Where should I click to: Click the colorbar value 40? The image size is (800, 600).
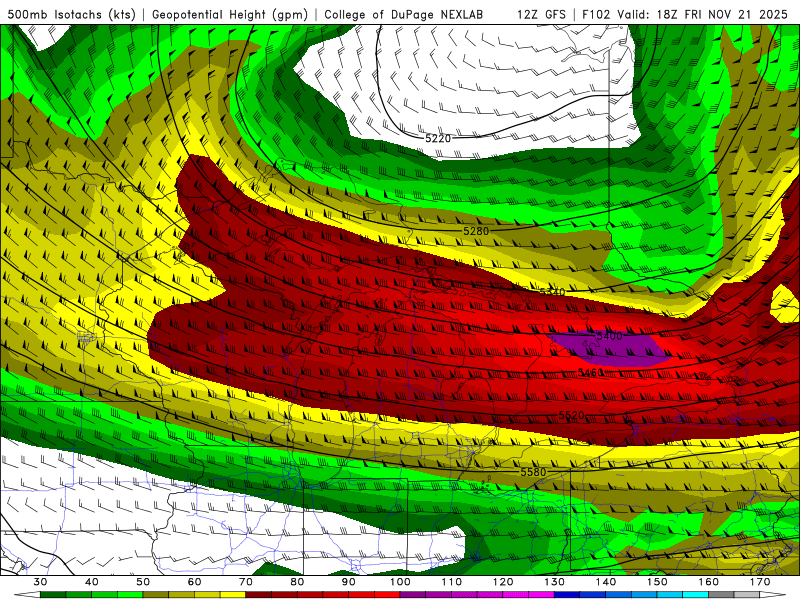[92, 582]
